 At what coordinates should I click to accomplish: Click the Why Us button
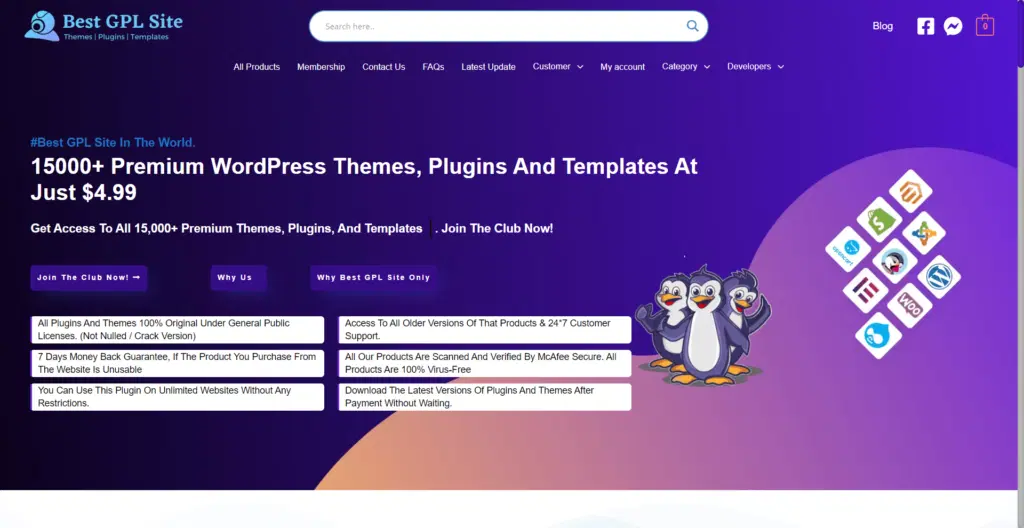click(238, 278)
